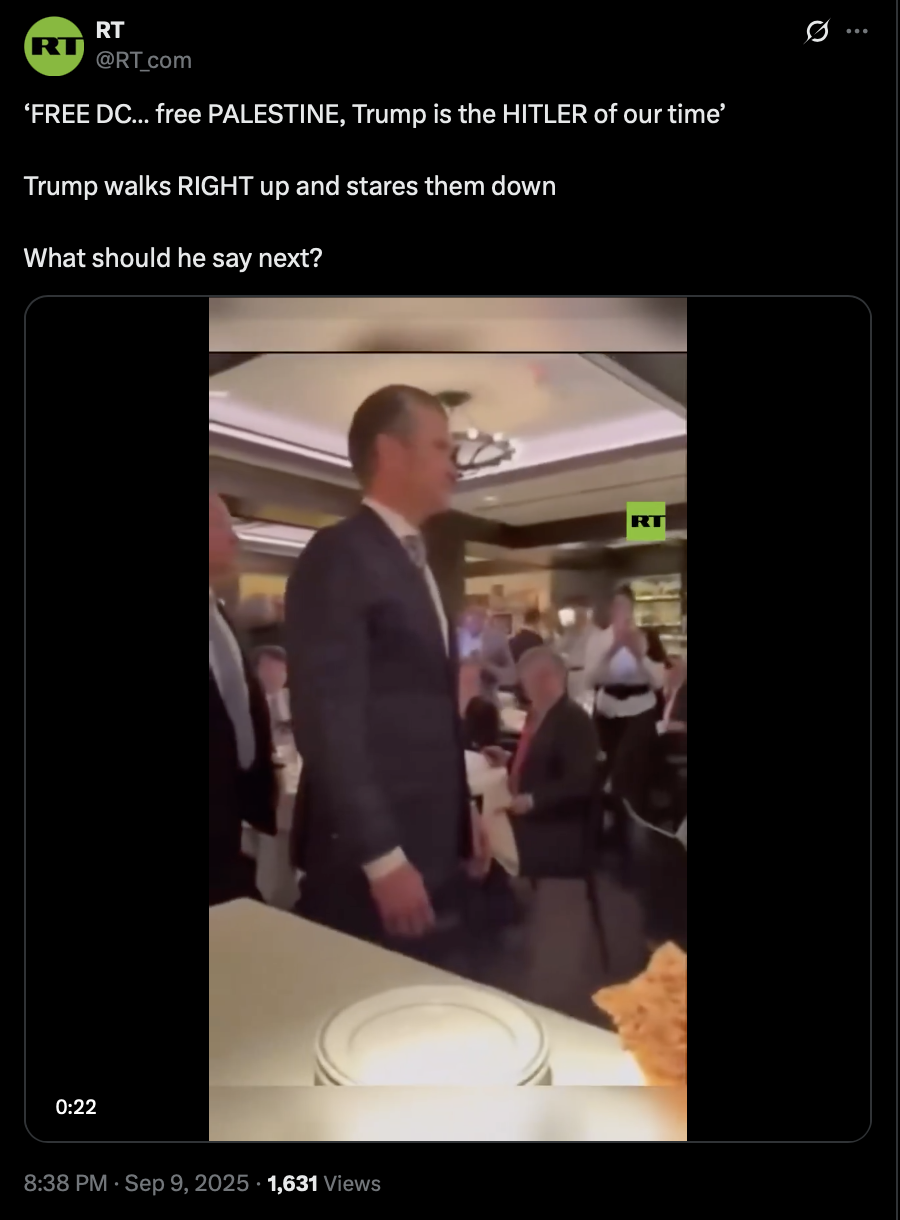Open the 1,631 Views count
The width and height of the screenshot is (900, 1220).
[324, 1183]
